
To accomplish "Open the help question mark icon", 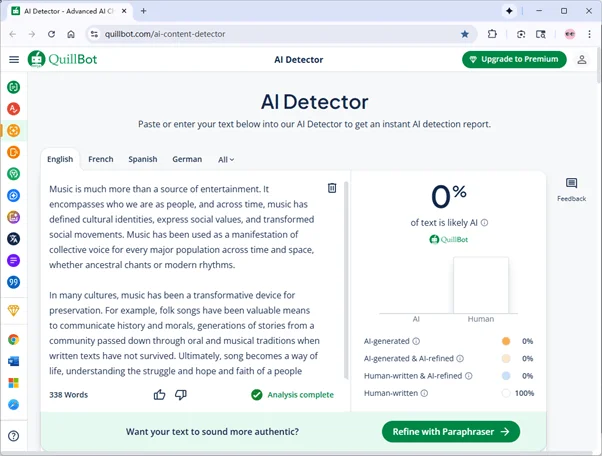I will [x=14, y=436].
